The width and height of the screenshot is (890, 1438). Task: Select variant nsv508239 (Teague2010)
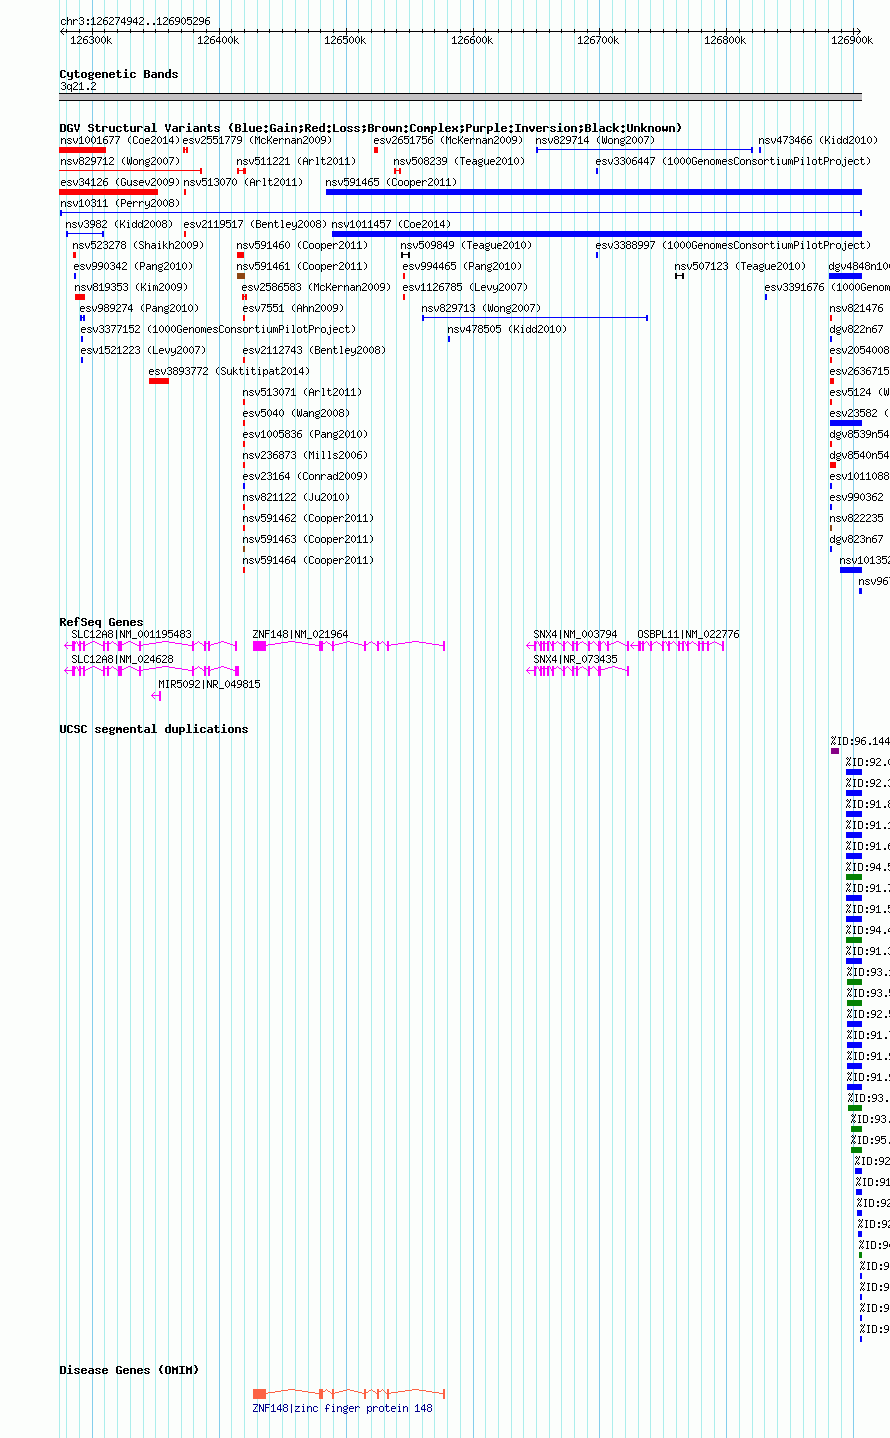458,161
